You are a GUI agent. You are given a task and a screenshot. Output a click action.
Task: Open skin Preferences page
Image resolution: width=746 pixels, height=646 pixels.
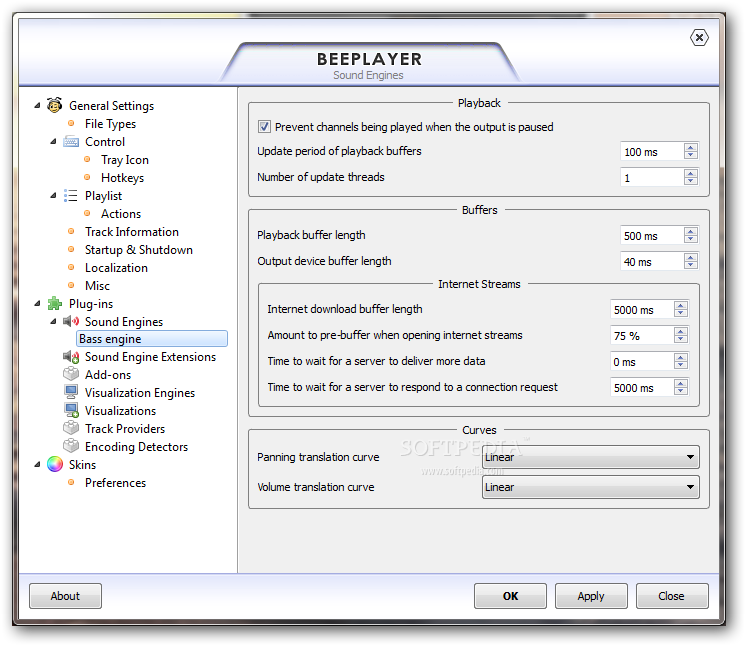(x=115, y=482)
